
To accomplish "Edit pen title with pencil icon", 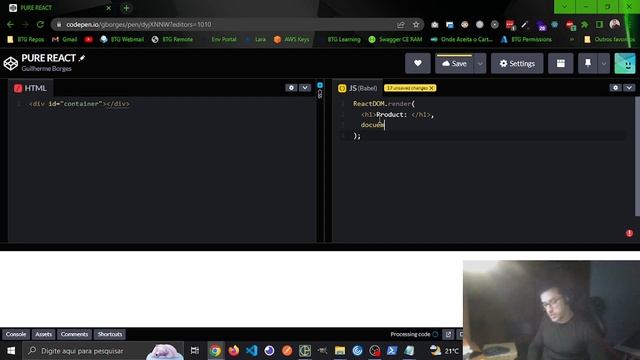I will pyautogui.click(x=82, y=58).
